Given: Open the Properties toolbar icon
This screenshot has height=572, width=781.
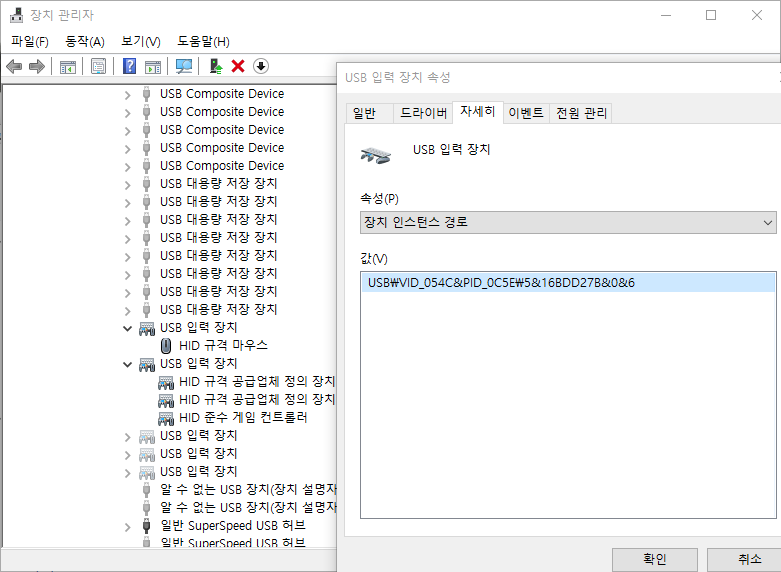Looking at the screenshot, I should (x=99, y=66).
